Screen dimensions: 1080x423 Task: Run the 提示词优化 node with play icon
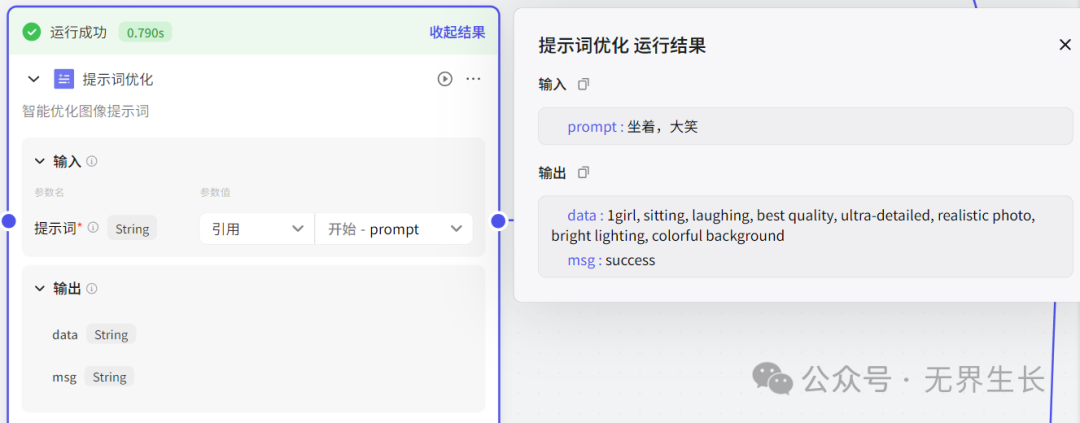point(445,79)
